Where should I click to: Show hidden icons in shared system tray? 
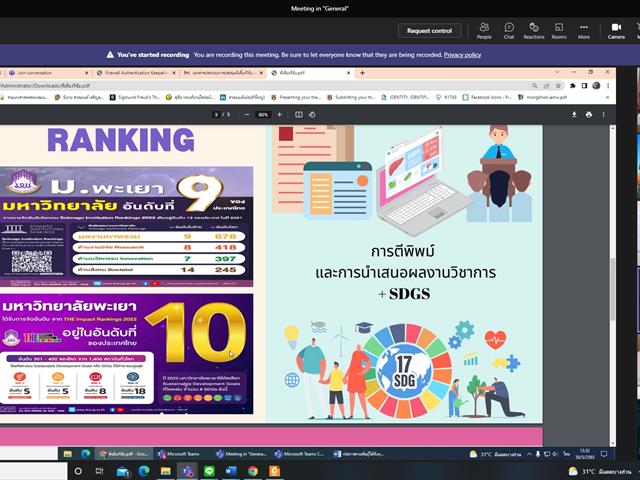tap(529, 454)
